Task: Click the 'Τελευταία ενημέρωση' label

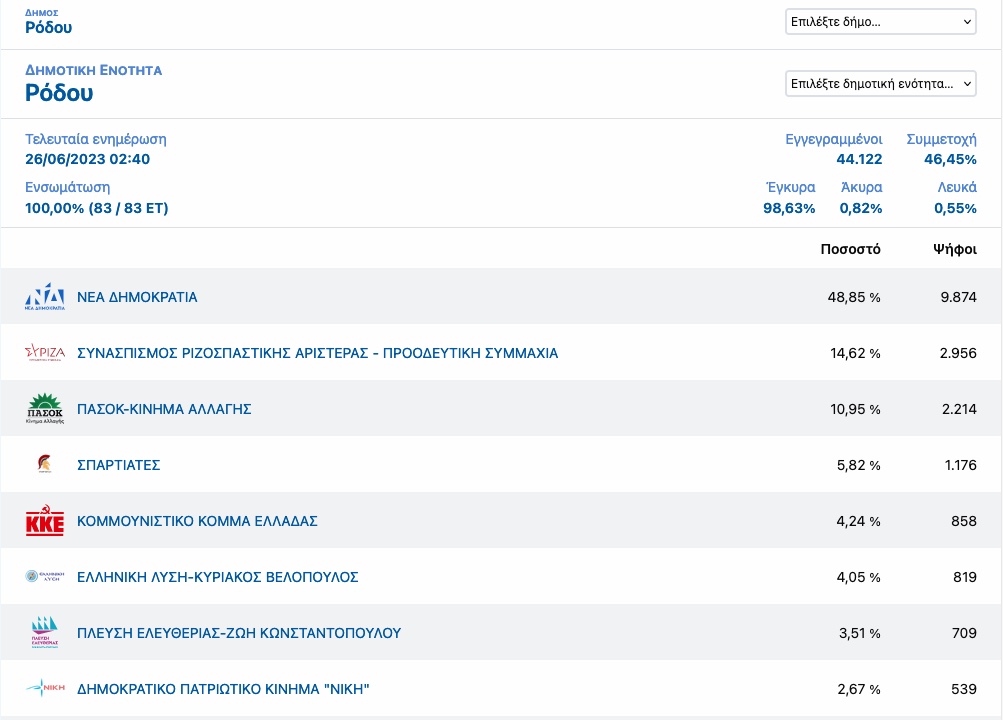Action: tap(96, 139)
